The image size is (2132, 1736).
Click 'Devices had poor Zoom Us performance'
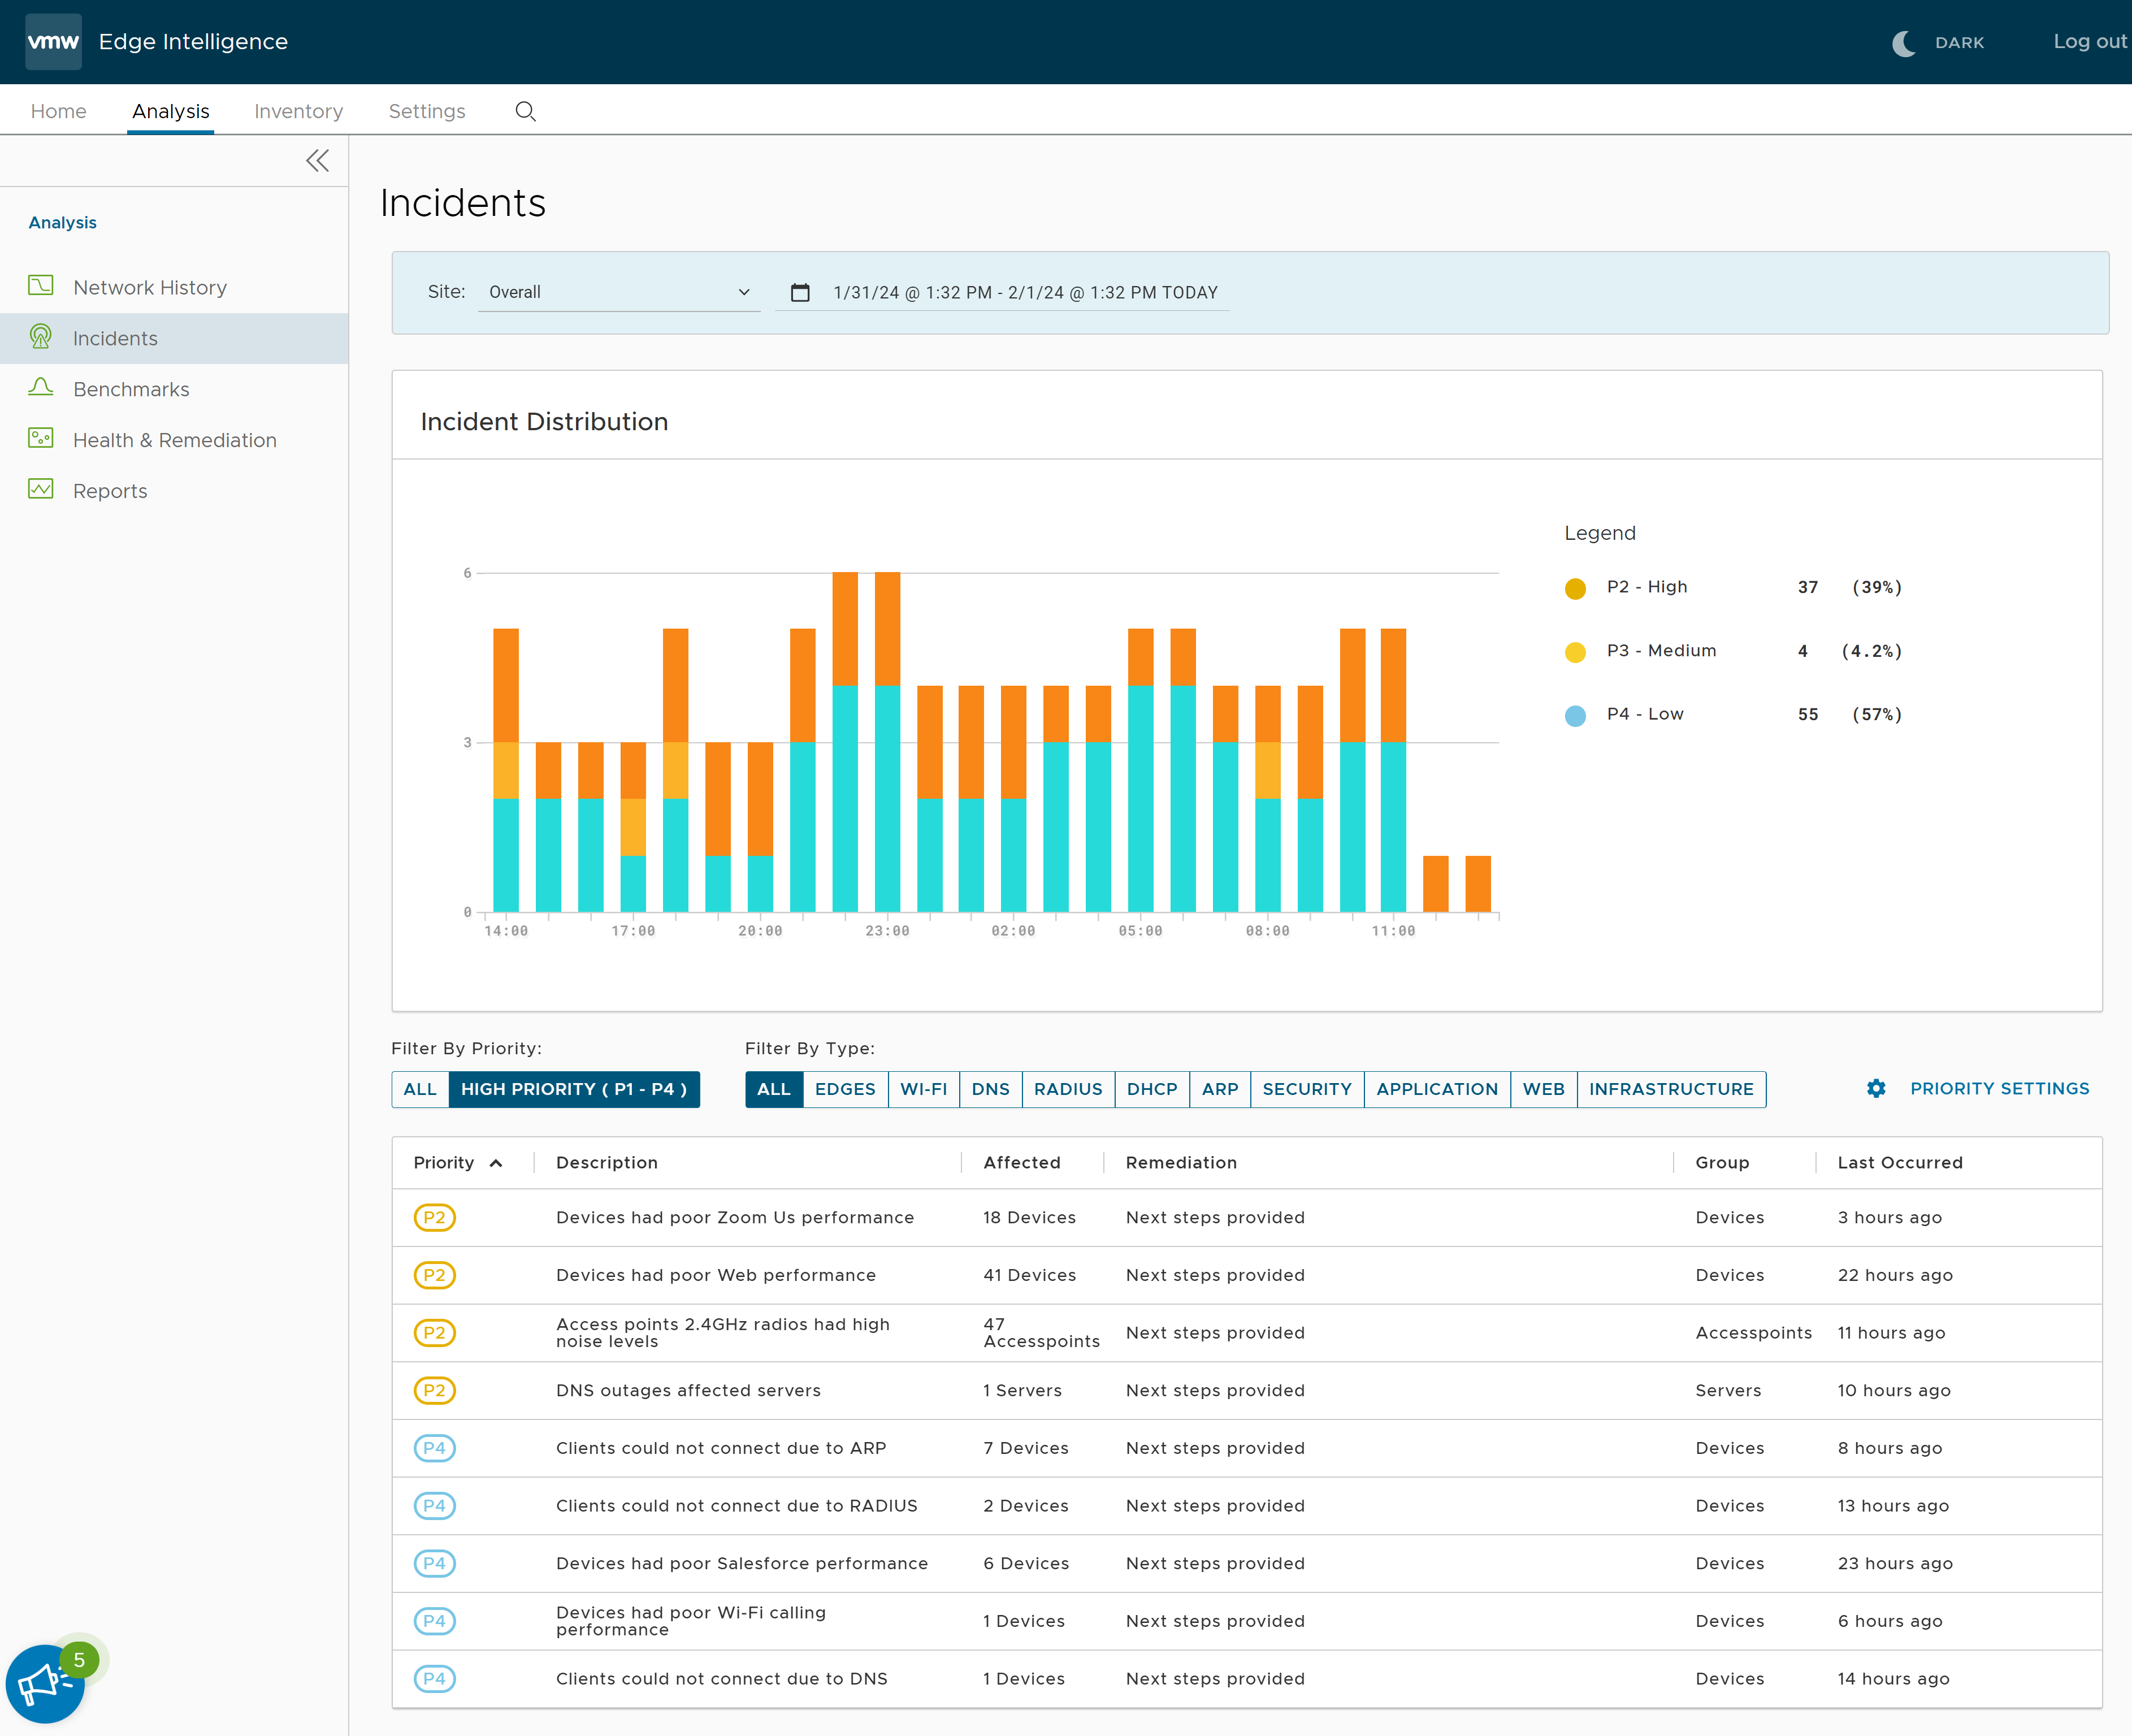735,1217
